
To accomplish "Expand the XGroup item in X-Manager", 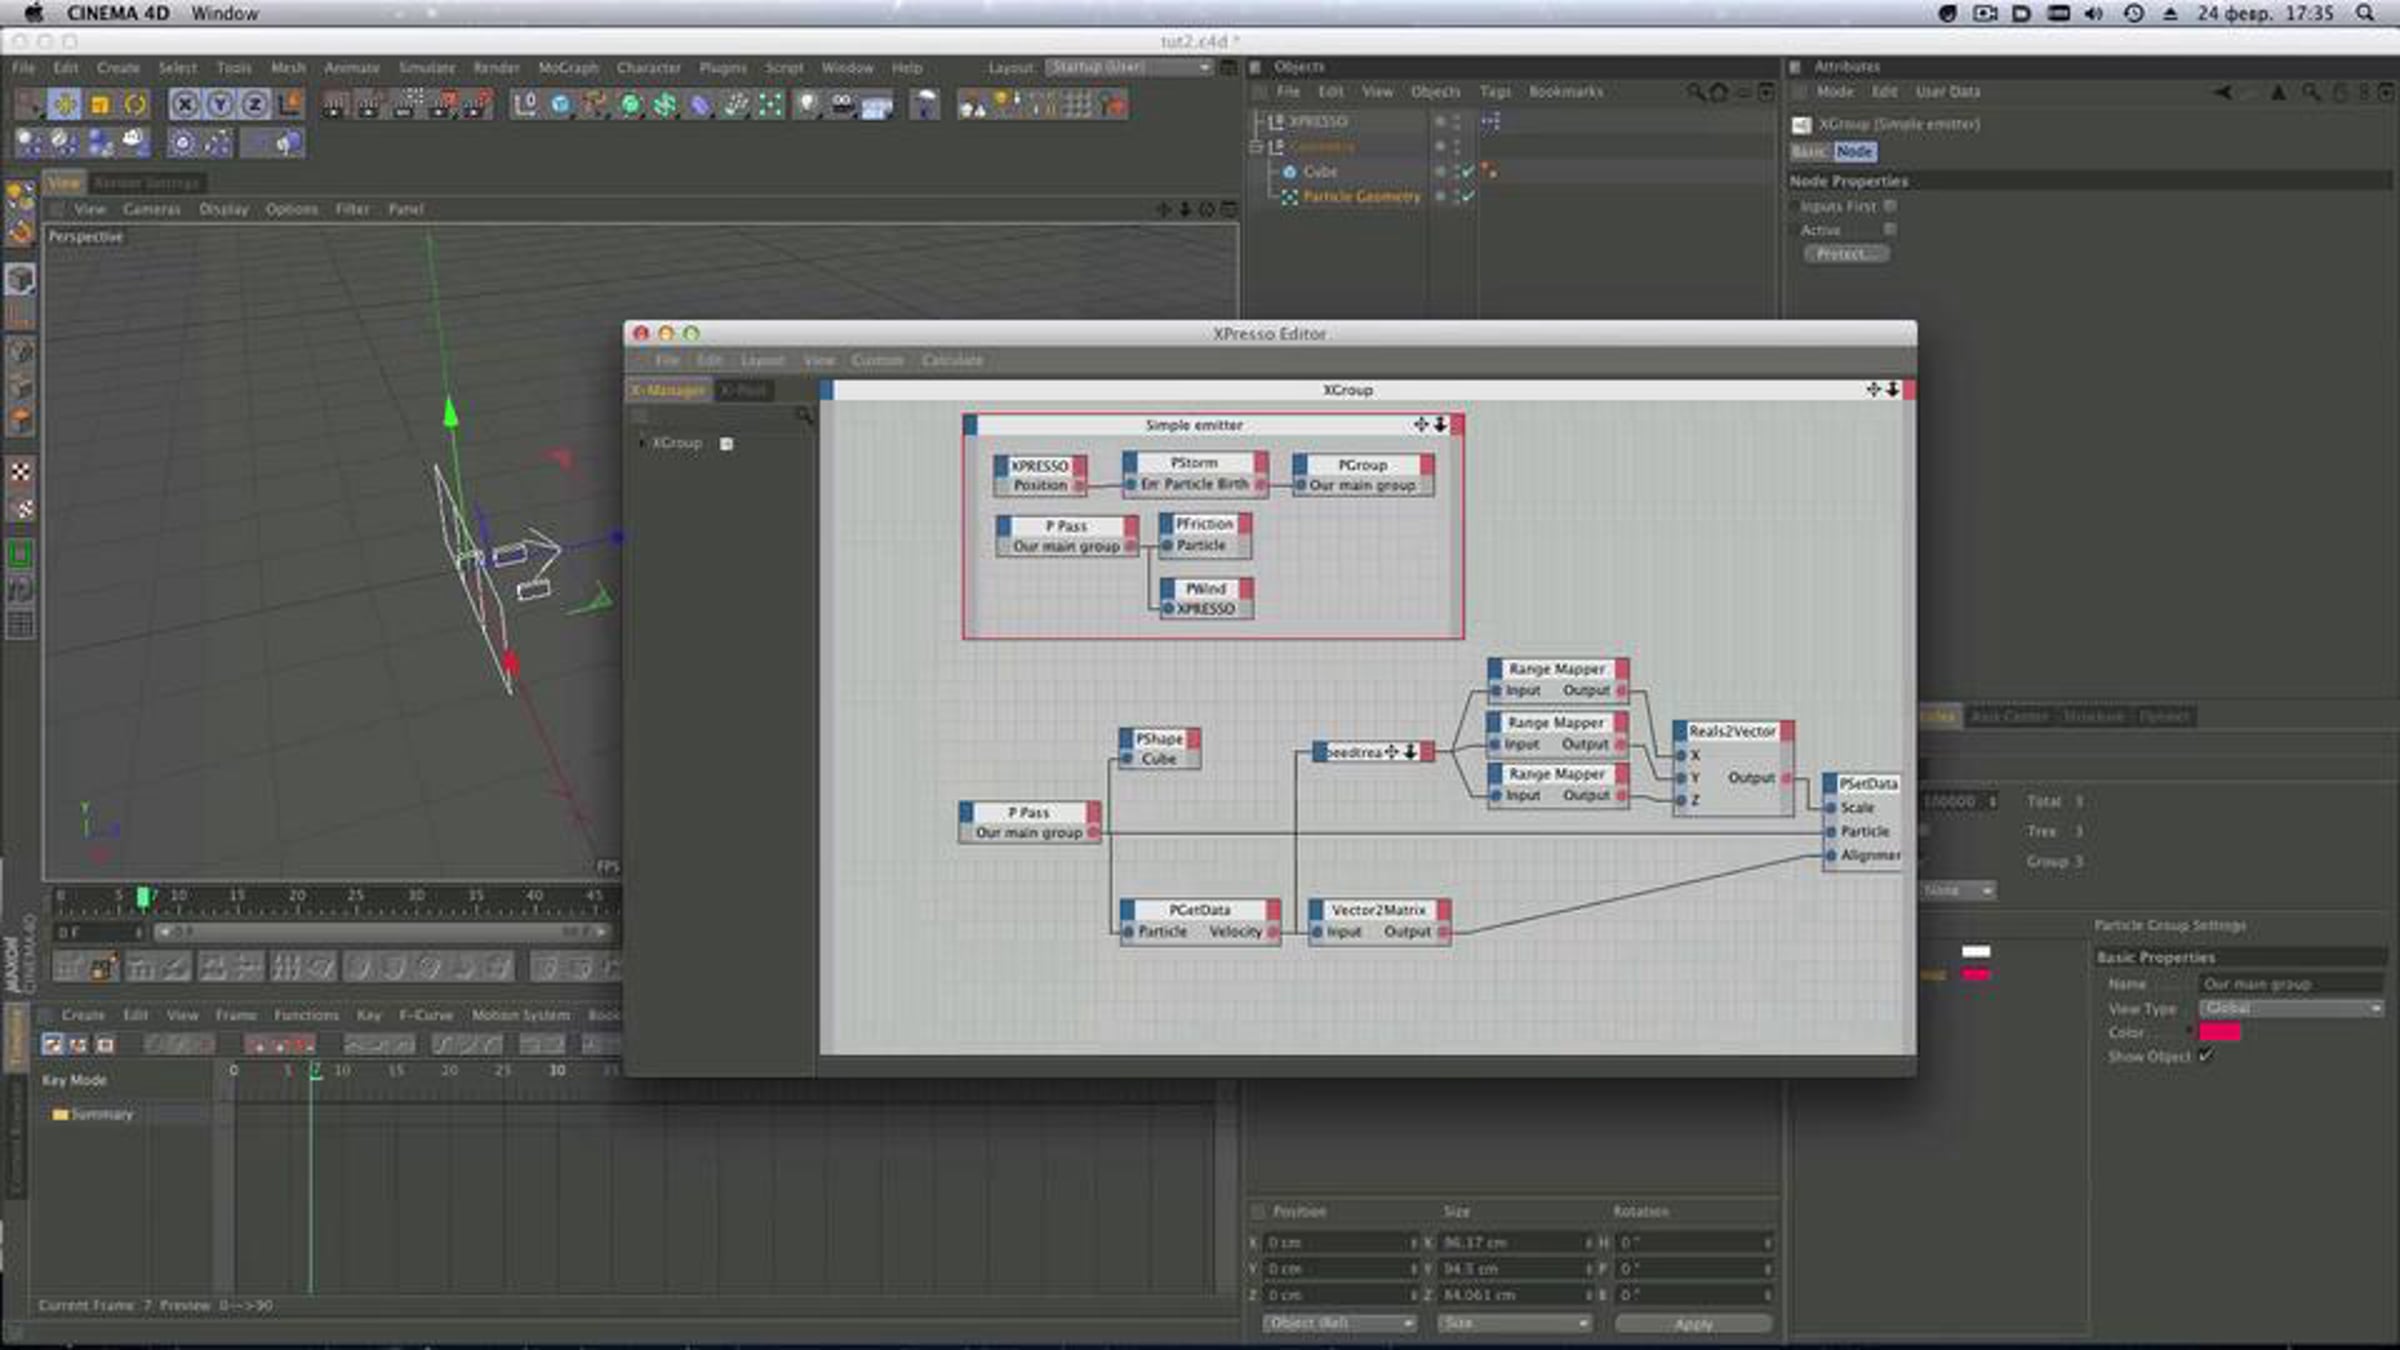I will [641, 443].
